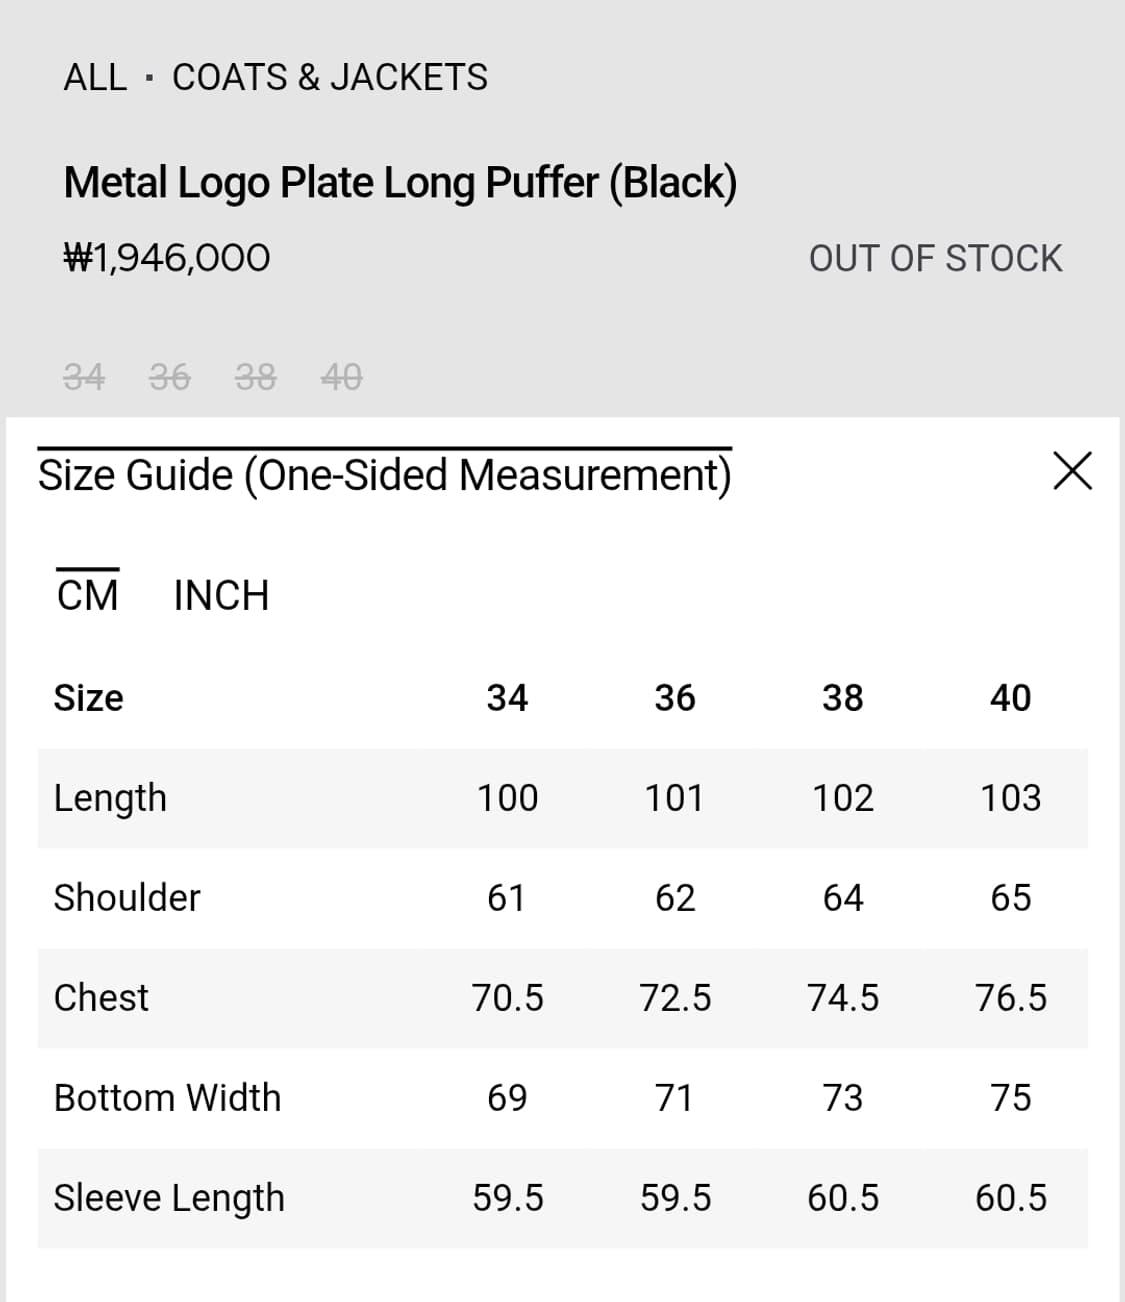The height and width of the screenshot is (1302, 1125).
Task: Choose crossed-out size 36 option
Action: [x=170, y=377]
